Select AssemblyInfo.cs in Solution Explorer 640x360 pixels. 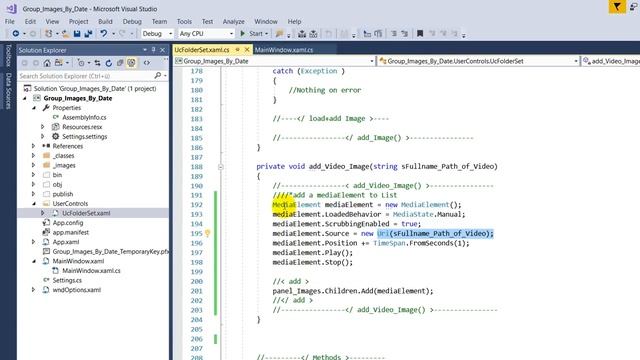84,117
